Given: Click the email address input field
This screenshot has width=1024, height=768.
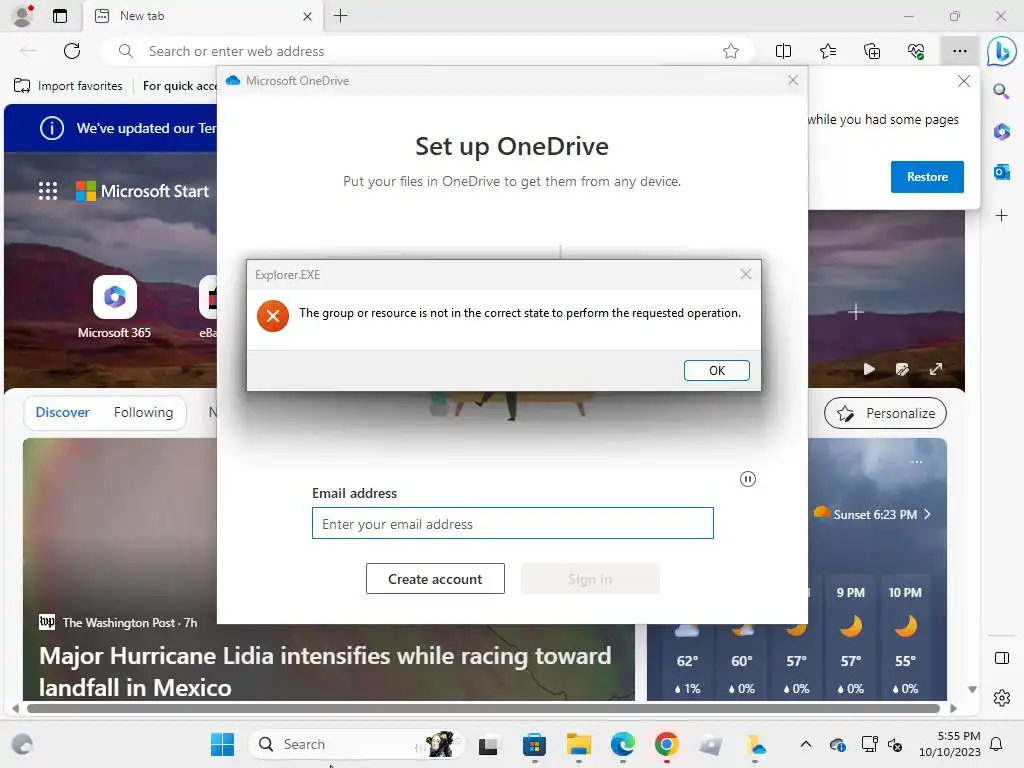Looking at the screenshot, I should (x=513, y=523).
